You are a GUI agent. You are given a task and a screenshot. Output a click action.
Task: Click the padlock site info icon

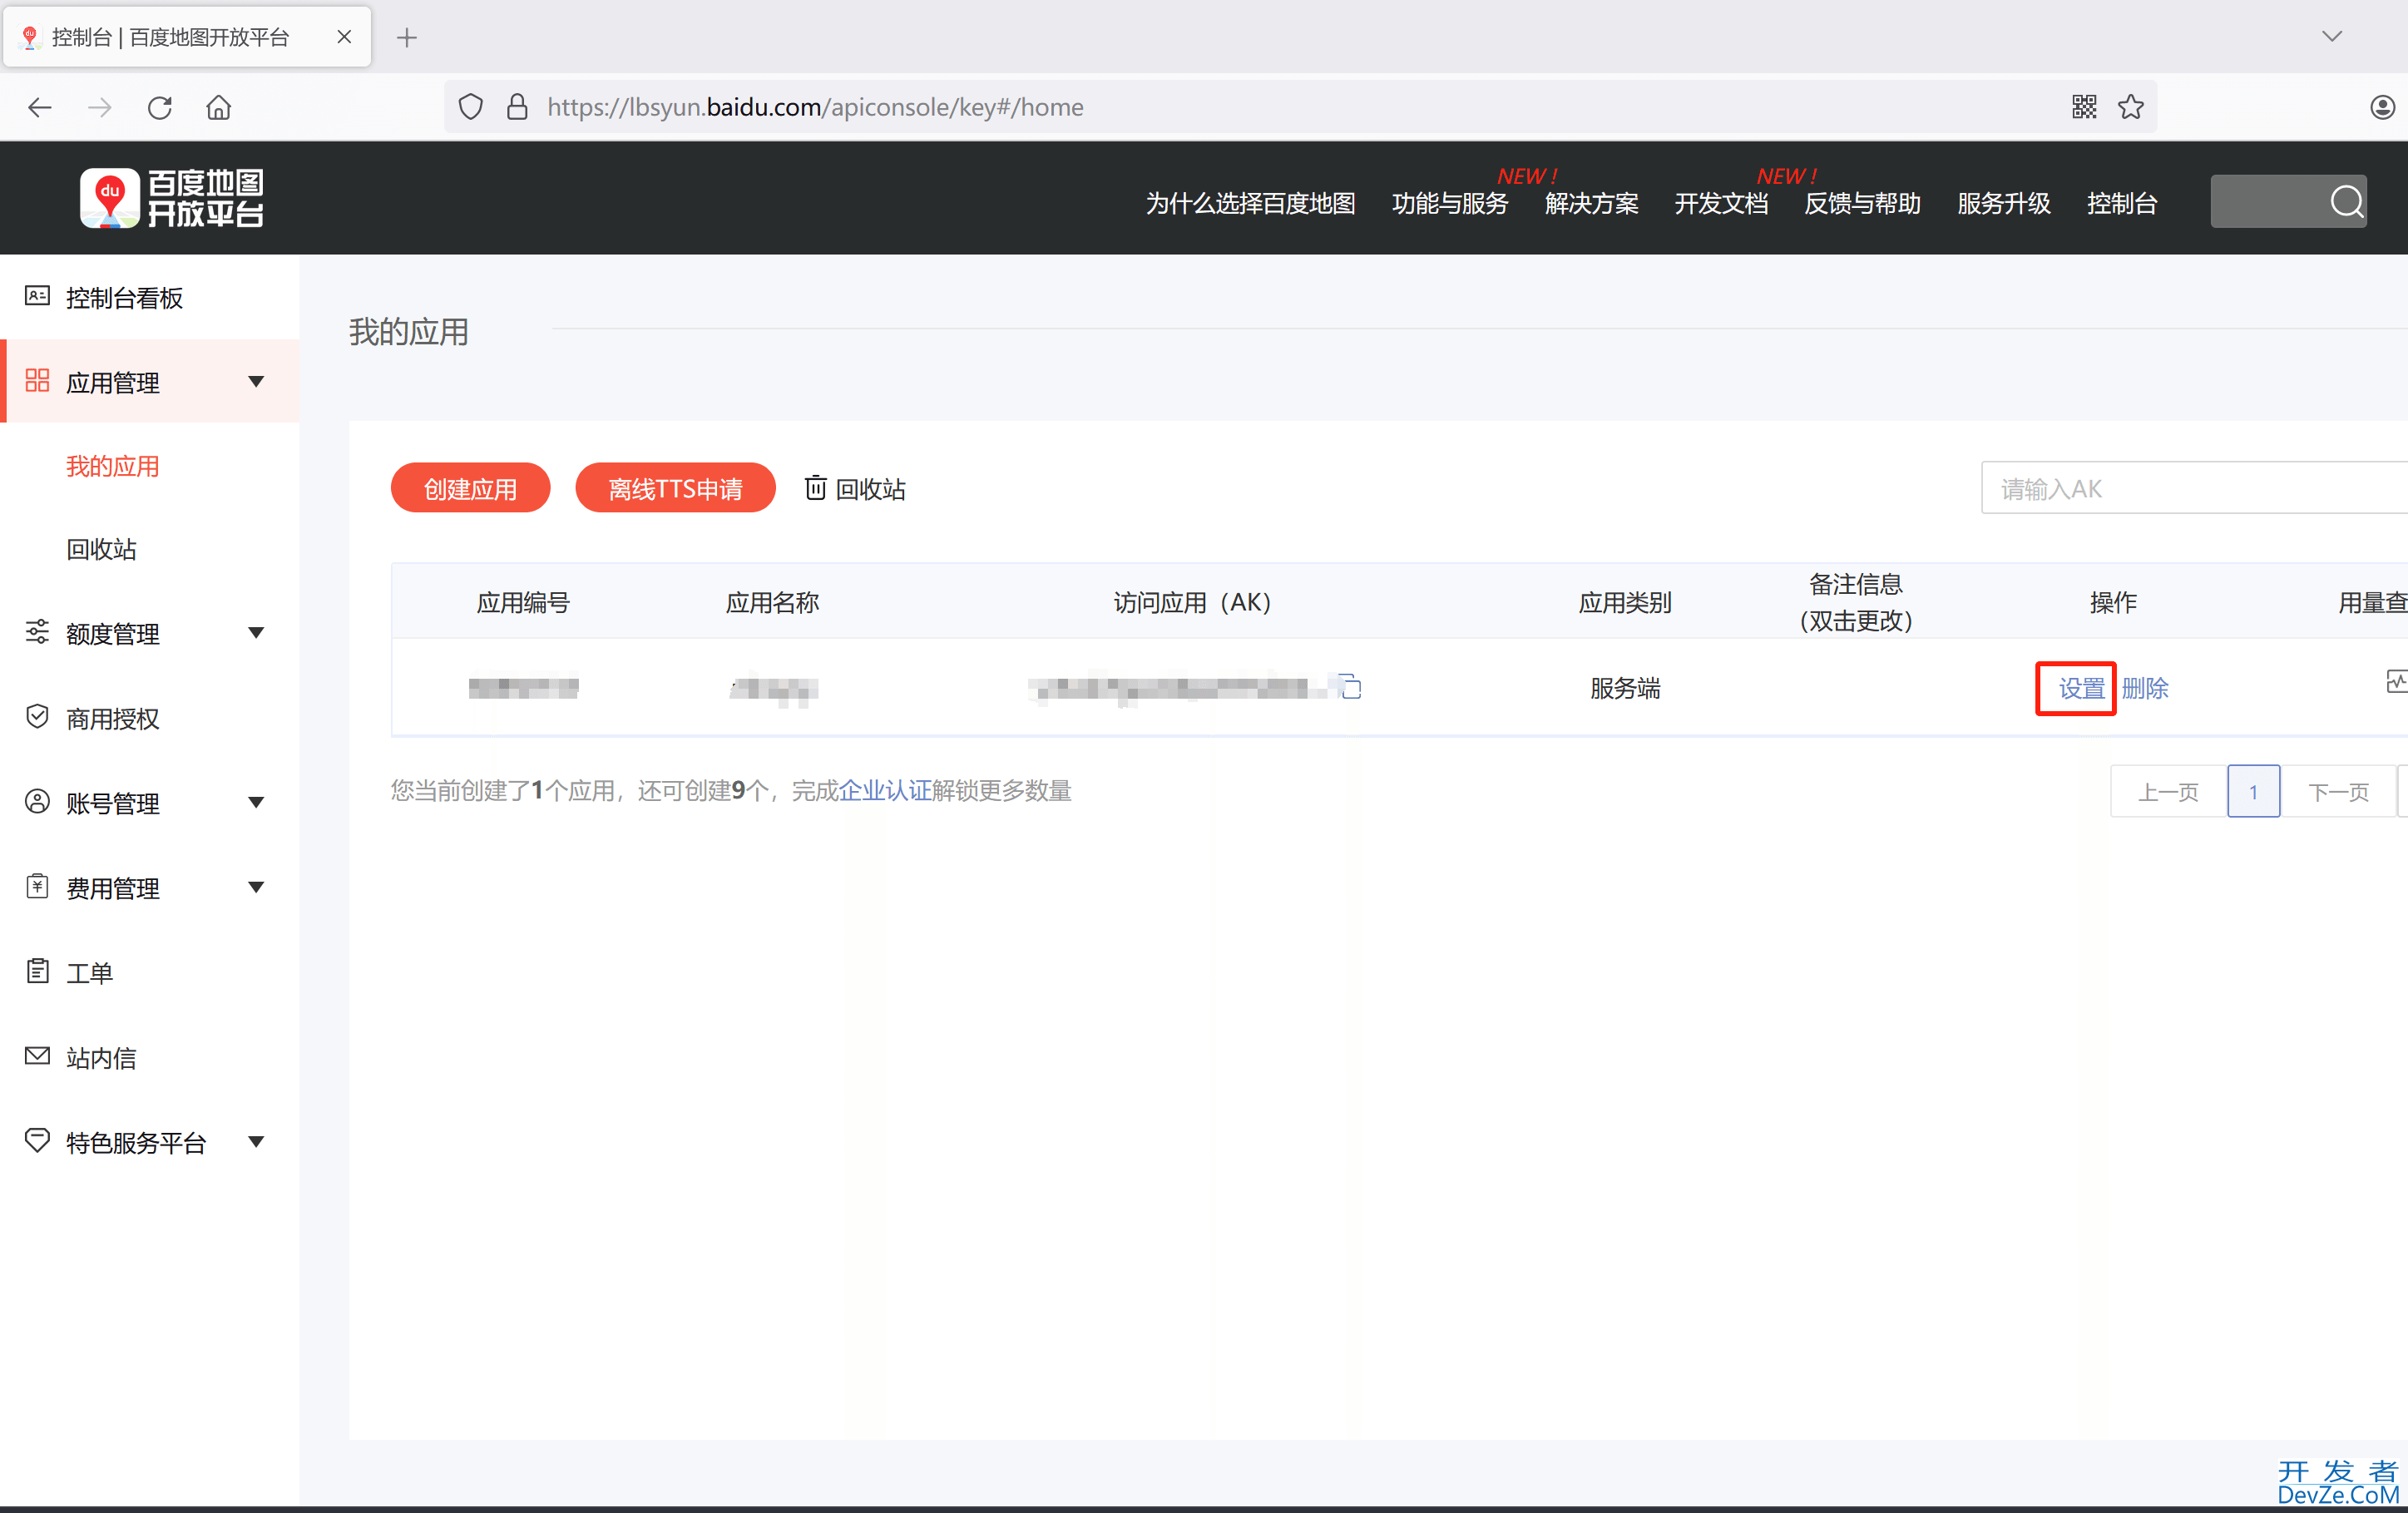click(x=517, y=107)
